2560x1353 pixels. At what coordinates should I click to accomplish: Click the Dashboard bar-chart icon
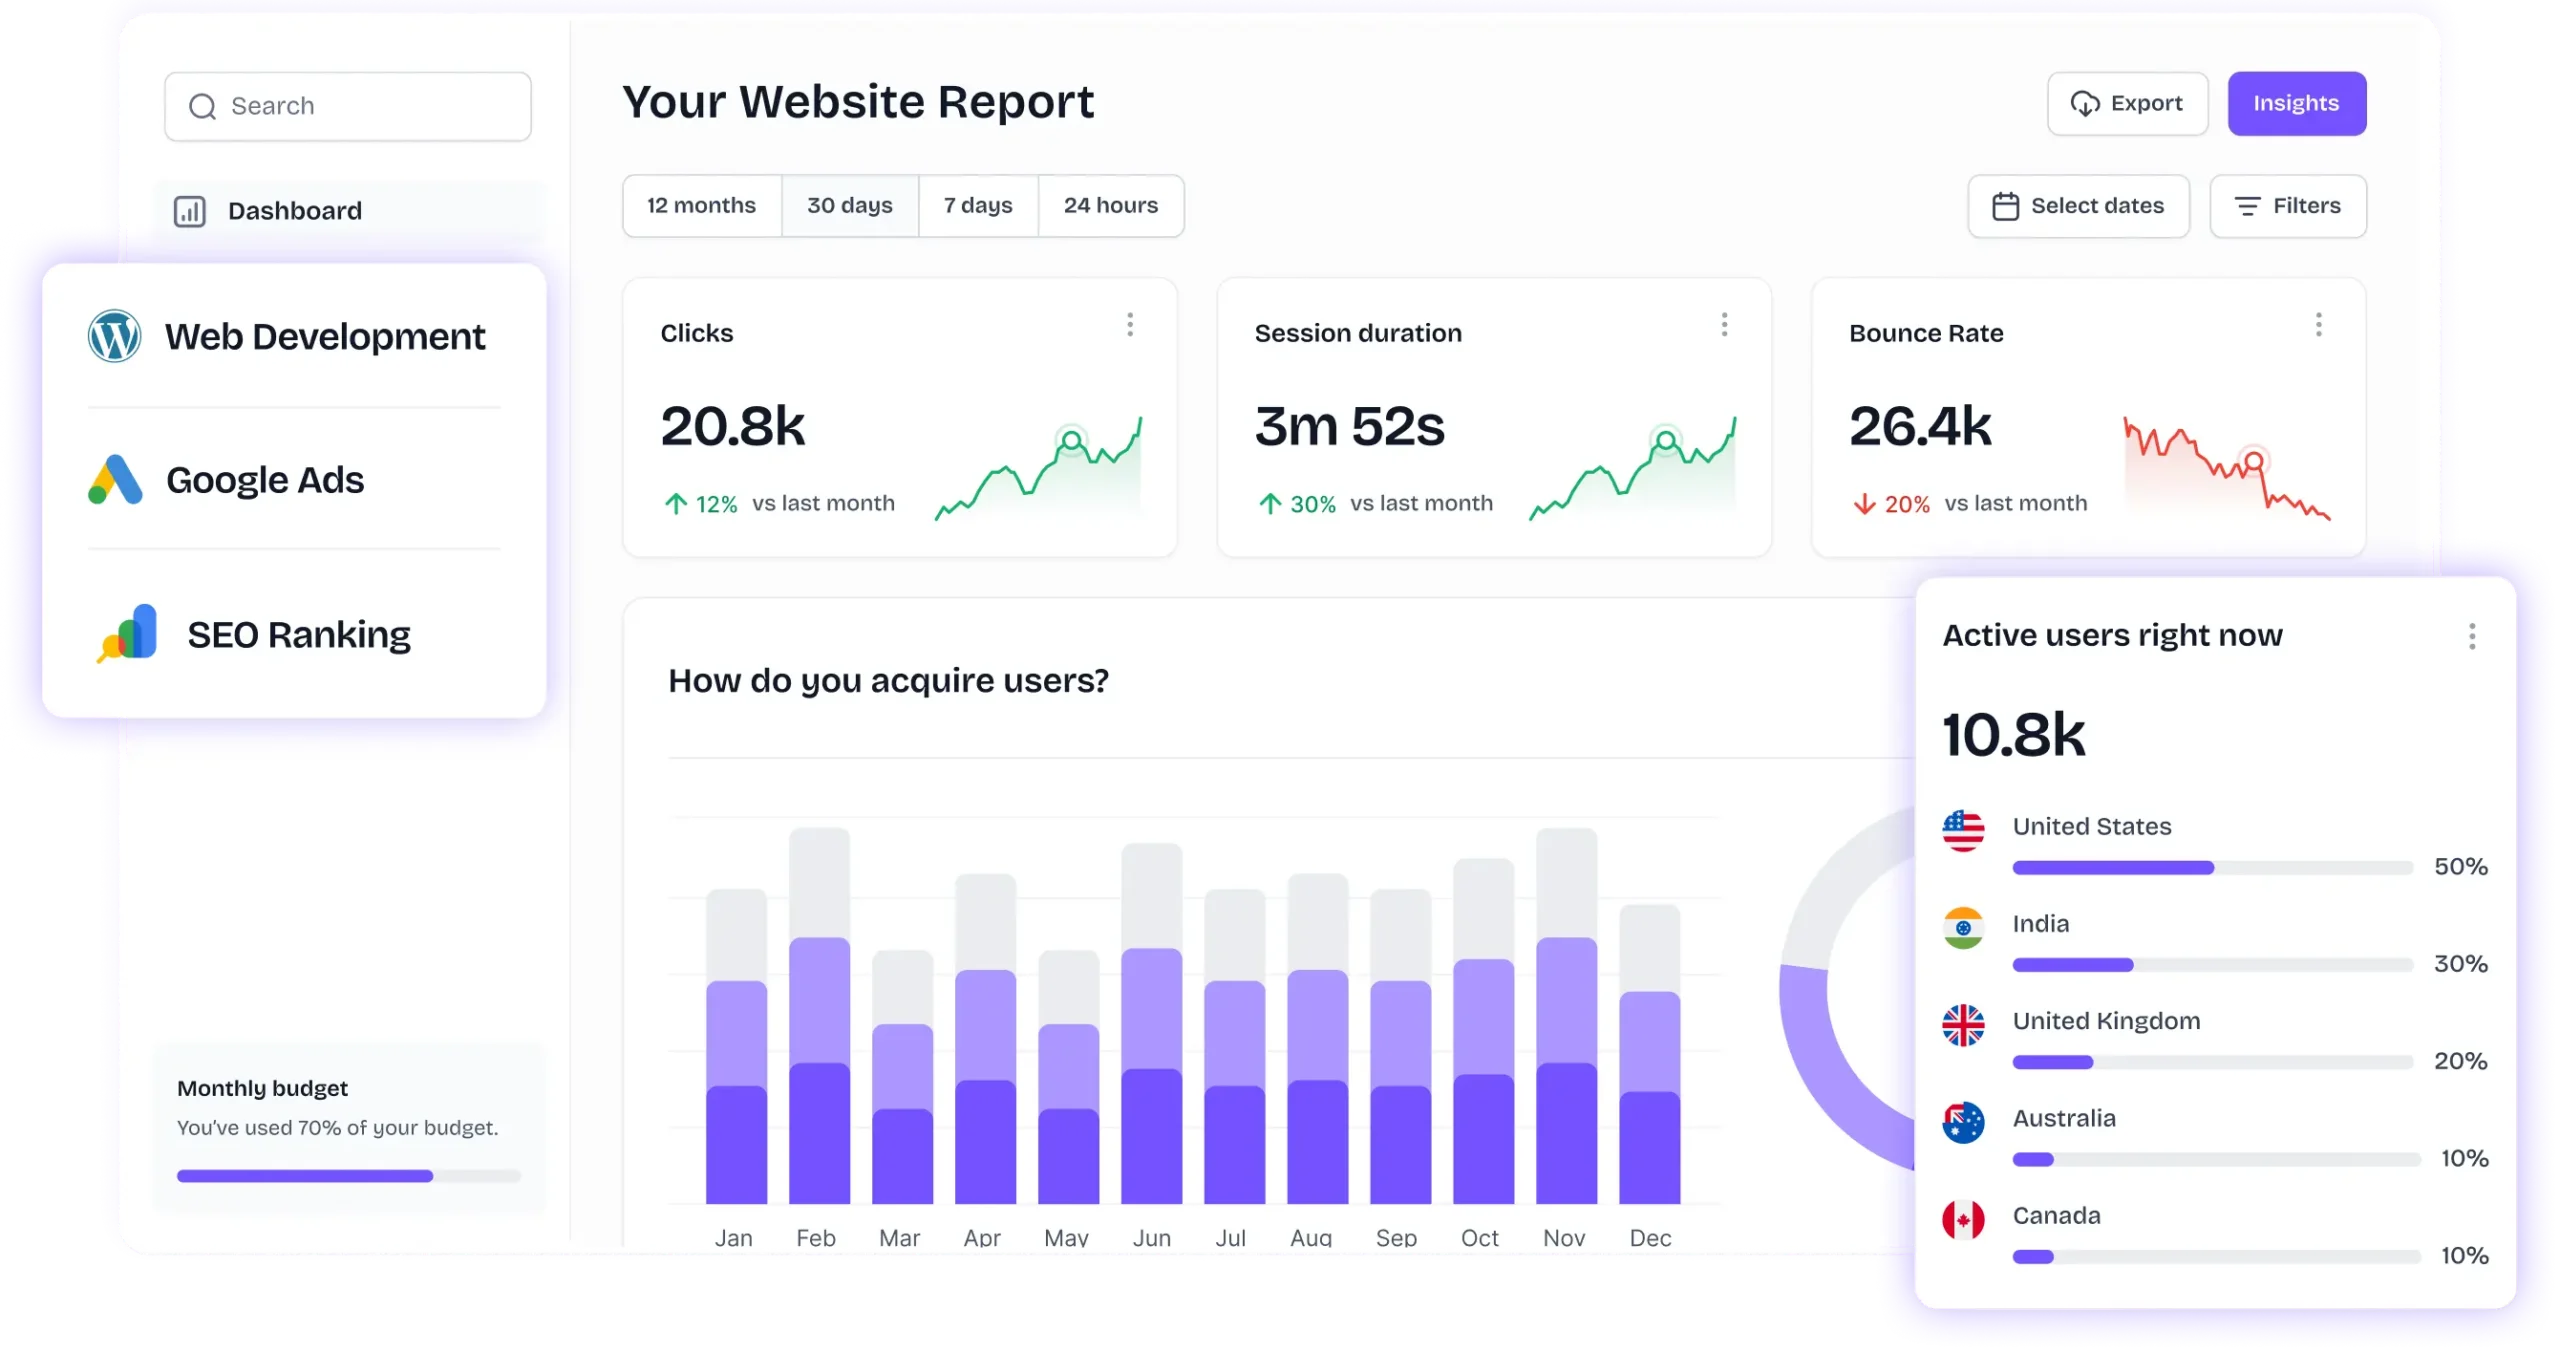coord(190,211)
